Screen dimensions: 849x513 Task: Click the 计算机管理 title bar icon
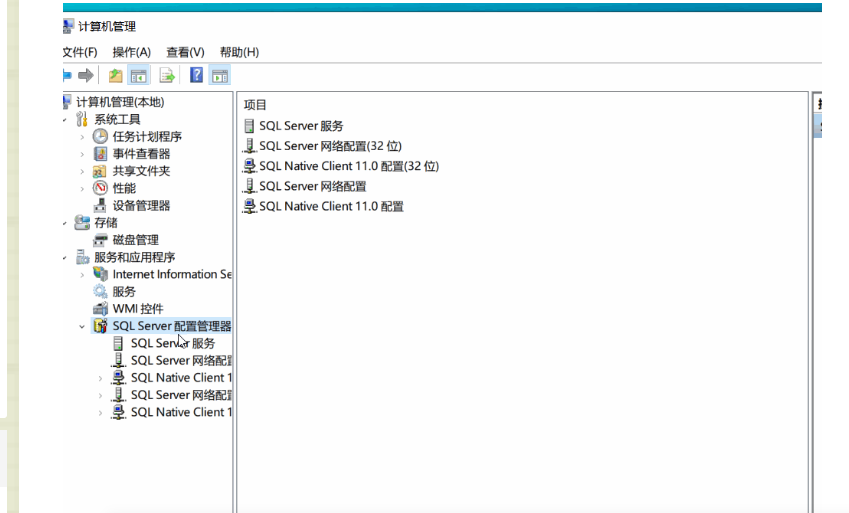pos(68,26)
